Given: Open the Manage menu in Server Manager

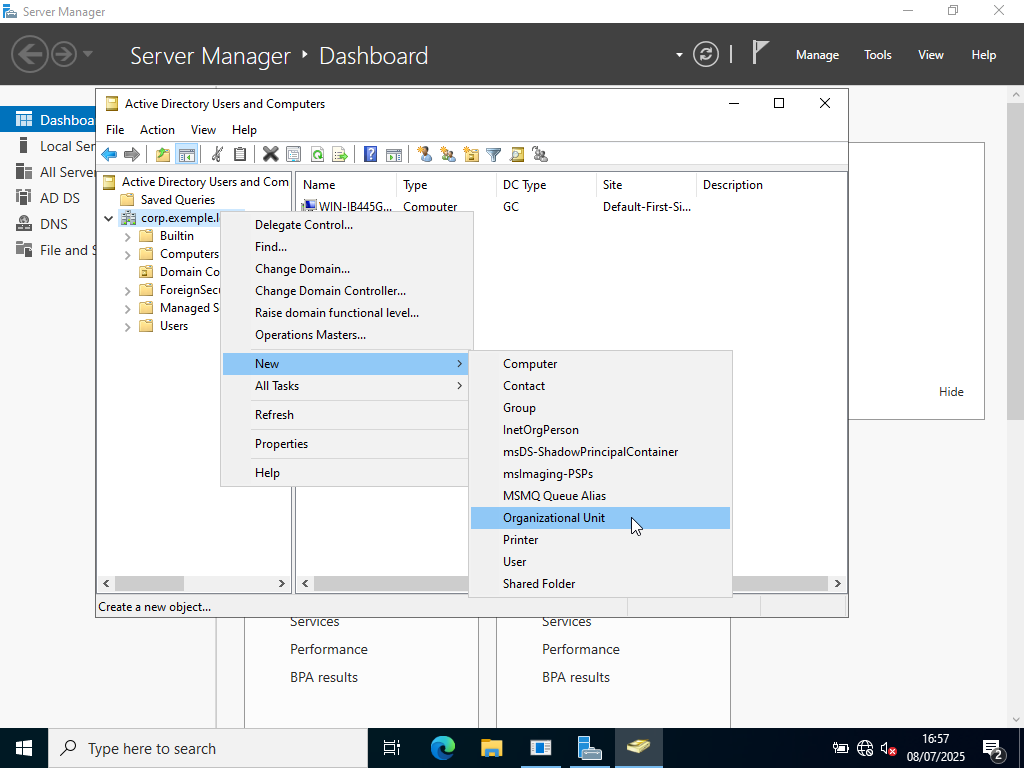Looking at the screenshot, I should tap(817, 55).
